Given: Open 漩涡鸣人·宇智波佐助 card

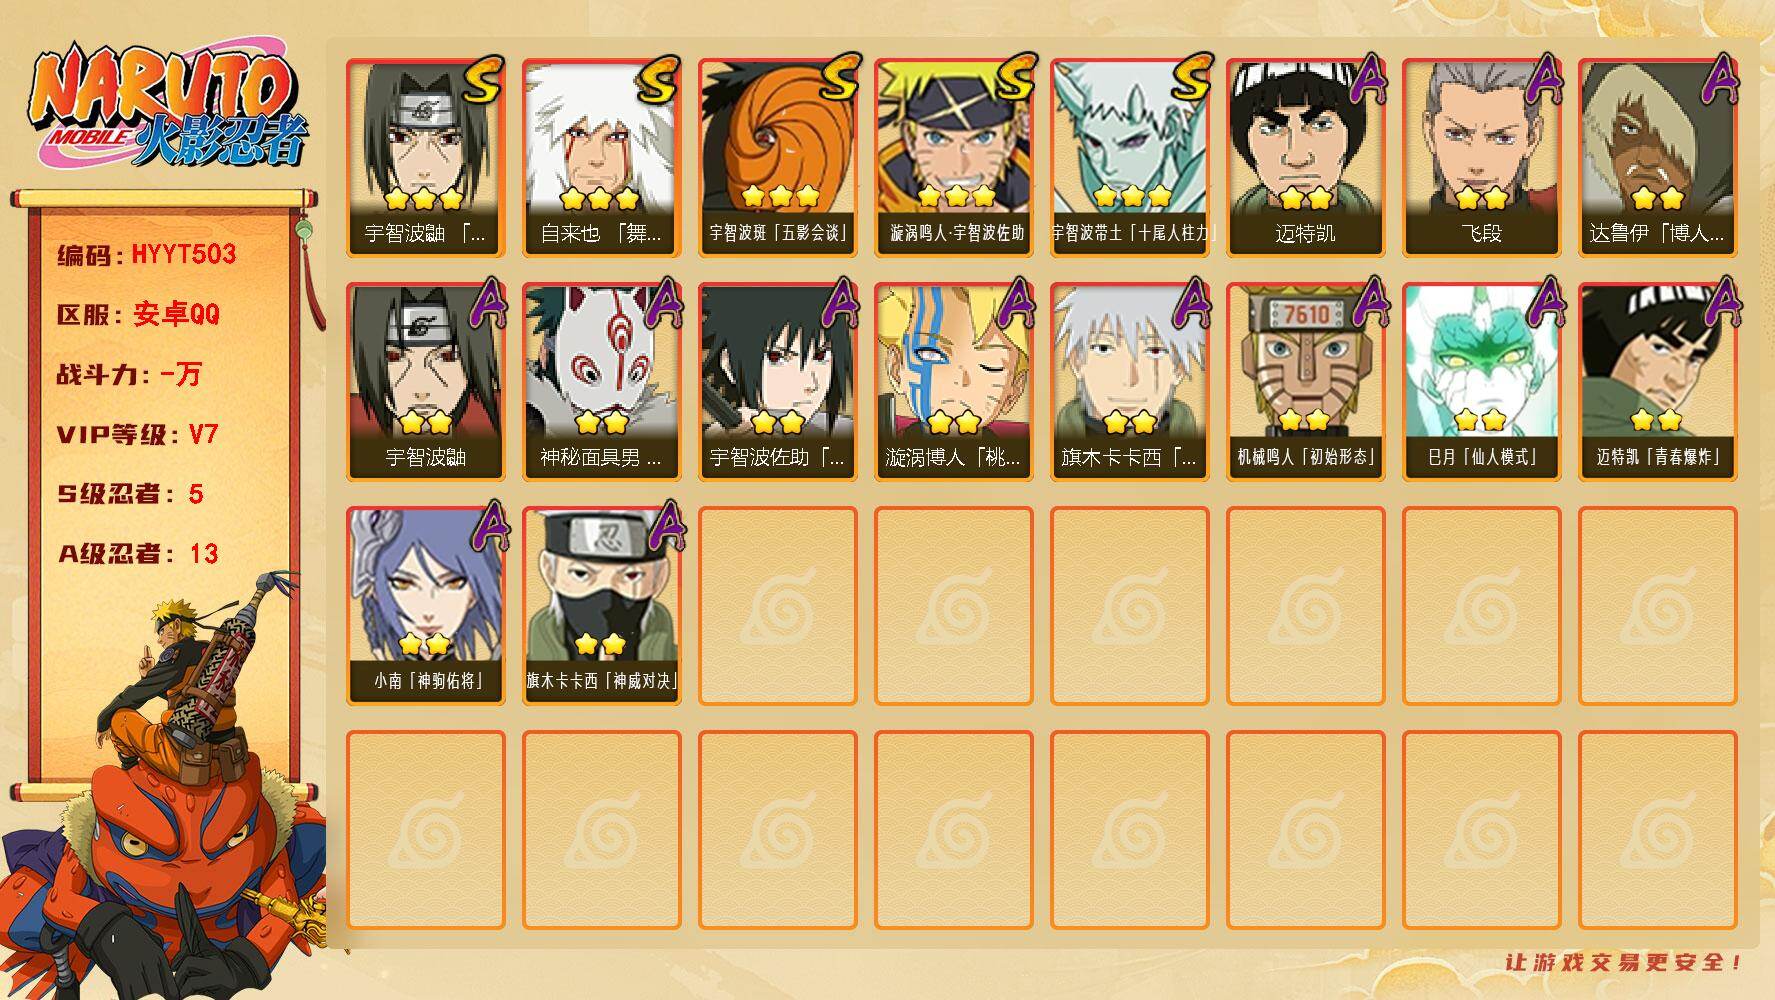Looking at the screenshot, I should pos(953,158).
